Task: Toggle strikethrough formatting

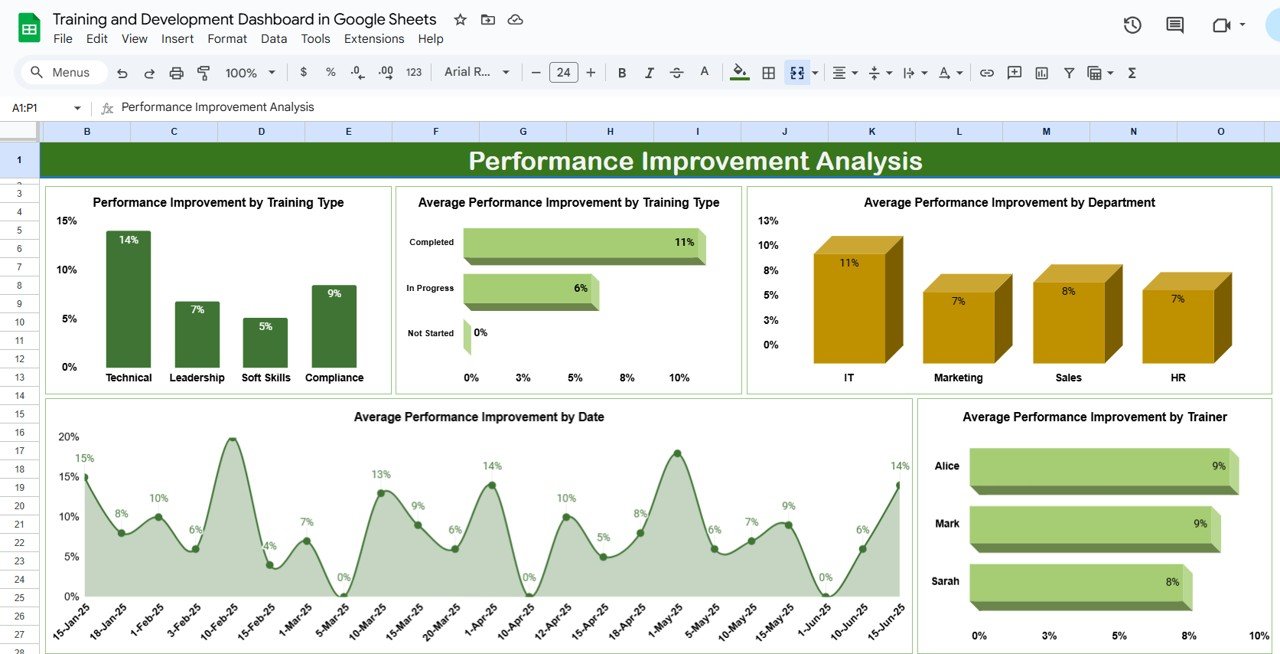Action: [677, 73]
